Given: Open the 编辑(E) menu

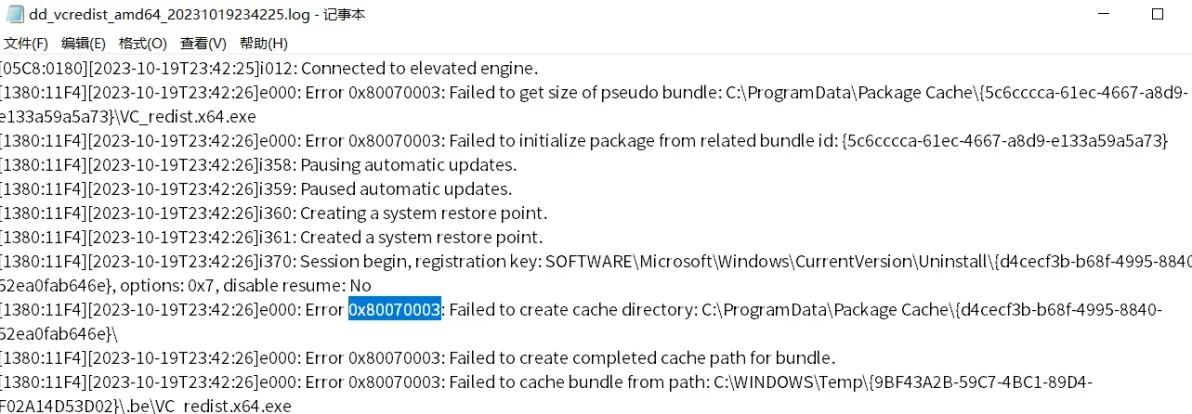Looking at the screenshot, I should [84, 43].
